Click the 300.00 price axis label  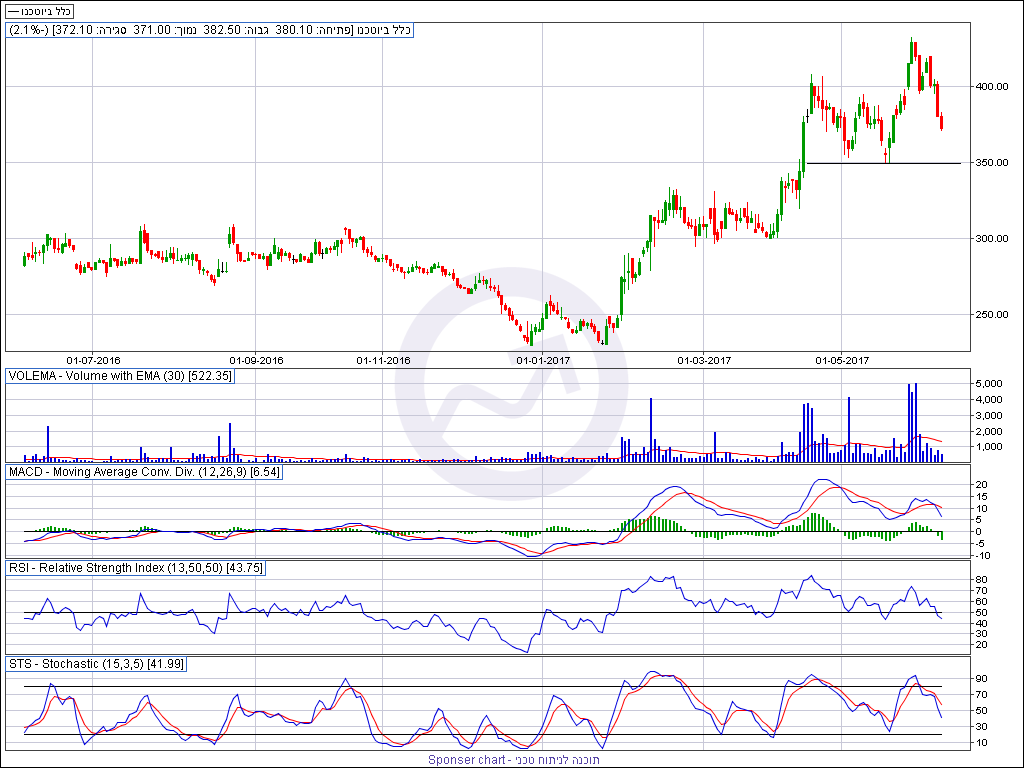[993, 239]
